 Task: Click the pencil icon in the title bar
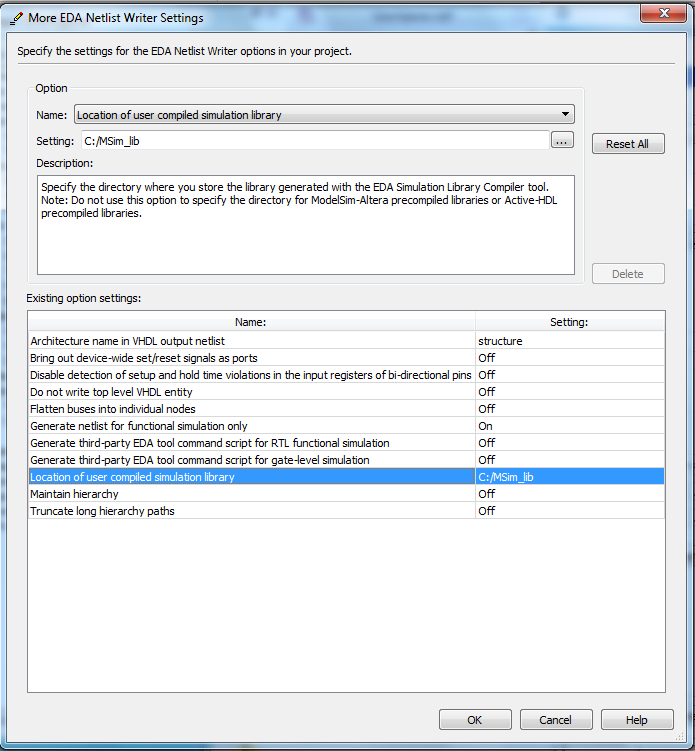(16, 18)
